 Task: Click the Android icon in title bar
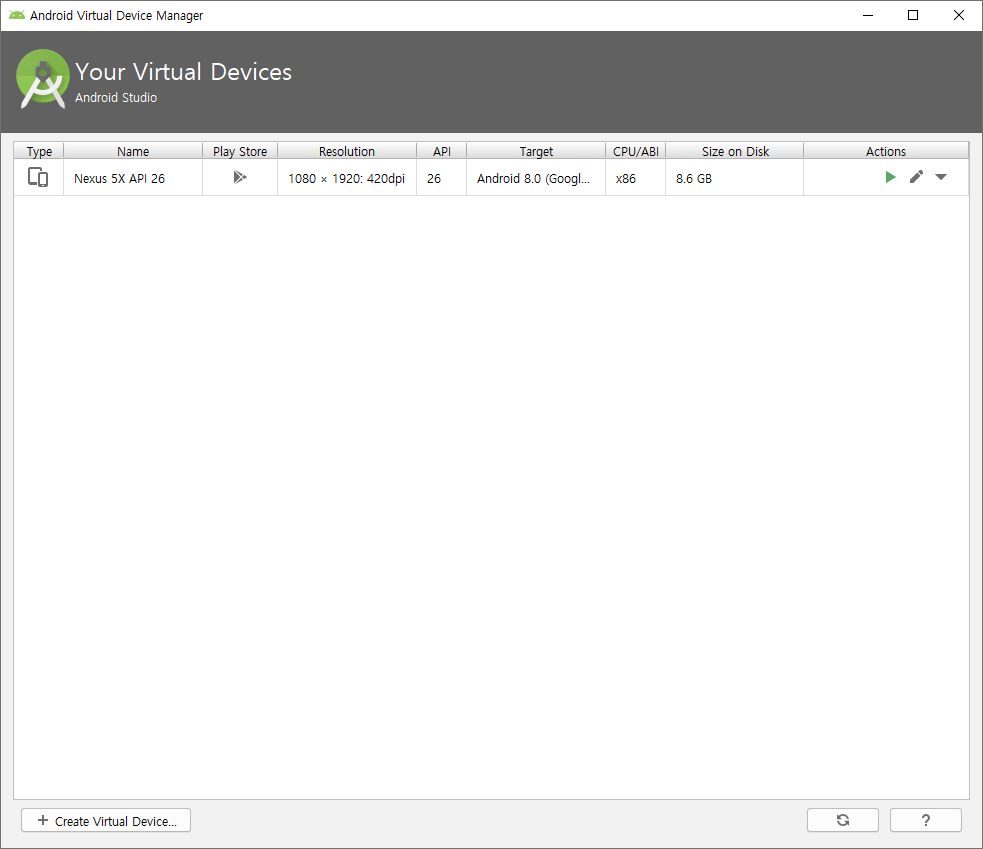coord(17,15)
